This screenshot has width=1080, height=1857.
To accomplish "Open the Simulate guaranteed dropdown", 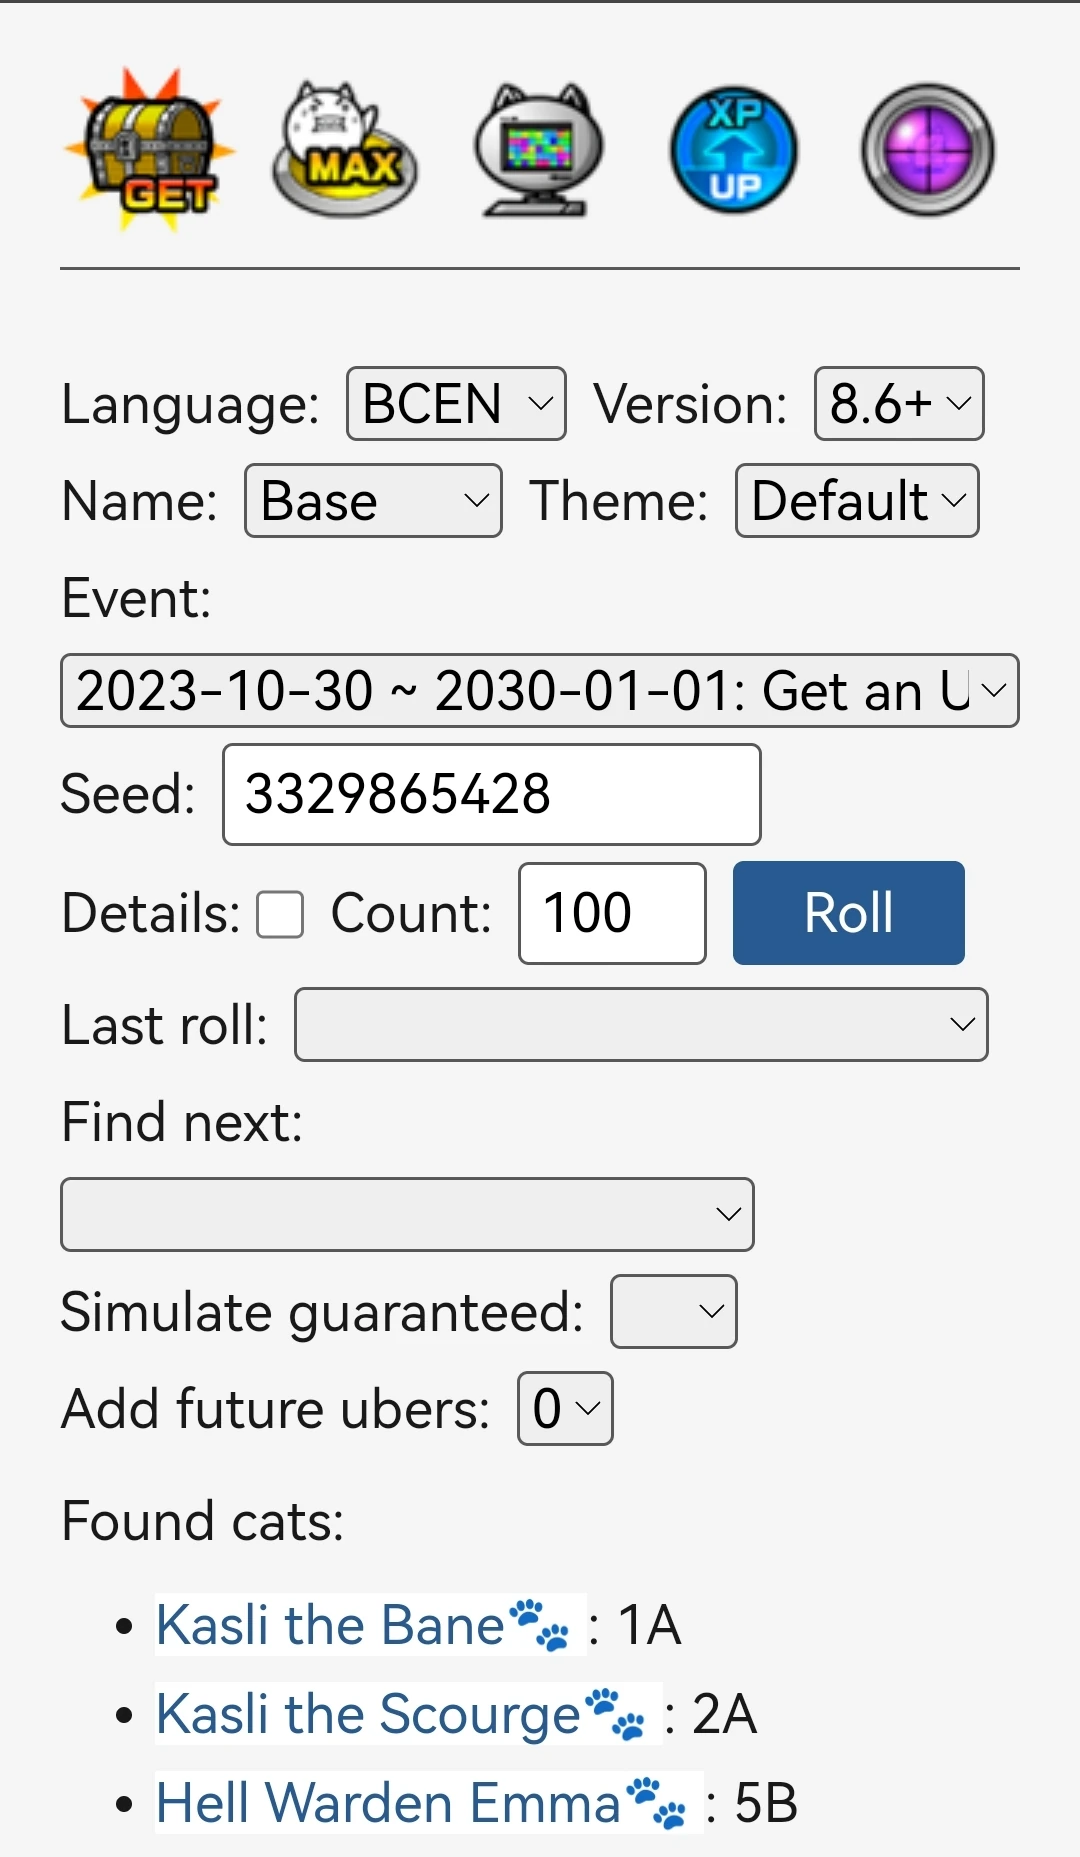I will coord(673,1312).
